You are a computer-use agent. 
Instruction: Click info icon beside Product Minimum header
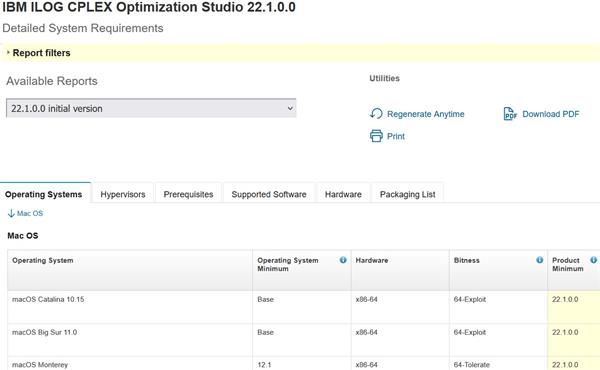(593, 260)
